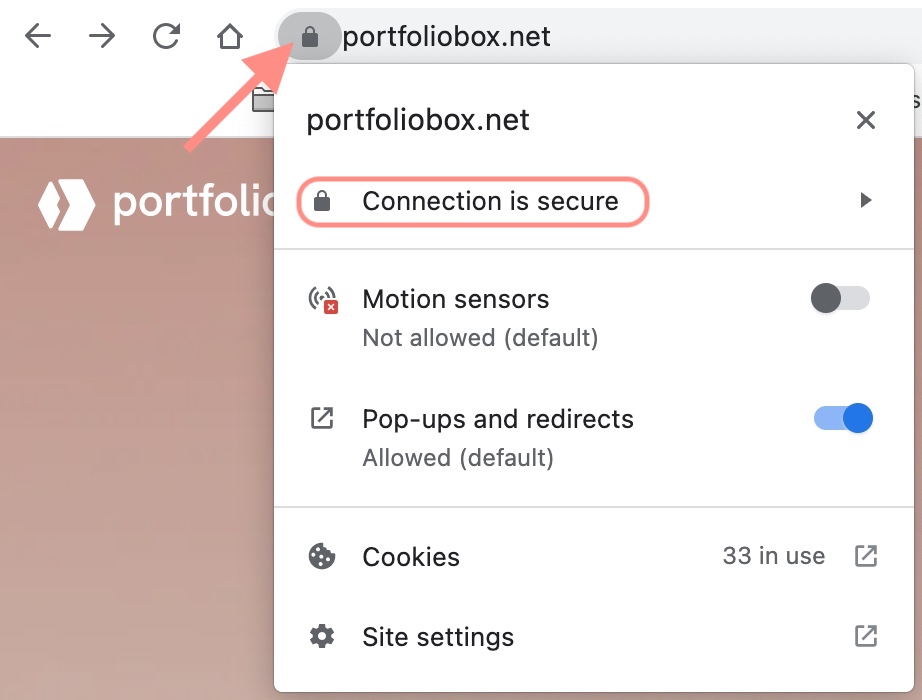Image resolution: width=922 pixels, height=700 pixels.
Task: Disable Pop-ups and redirects switch
Action: pos(843,418)
